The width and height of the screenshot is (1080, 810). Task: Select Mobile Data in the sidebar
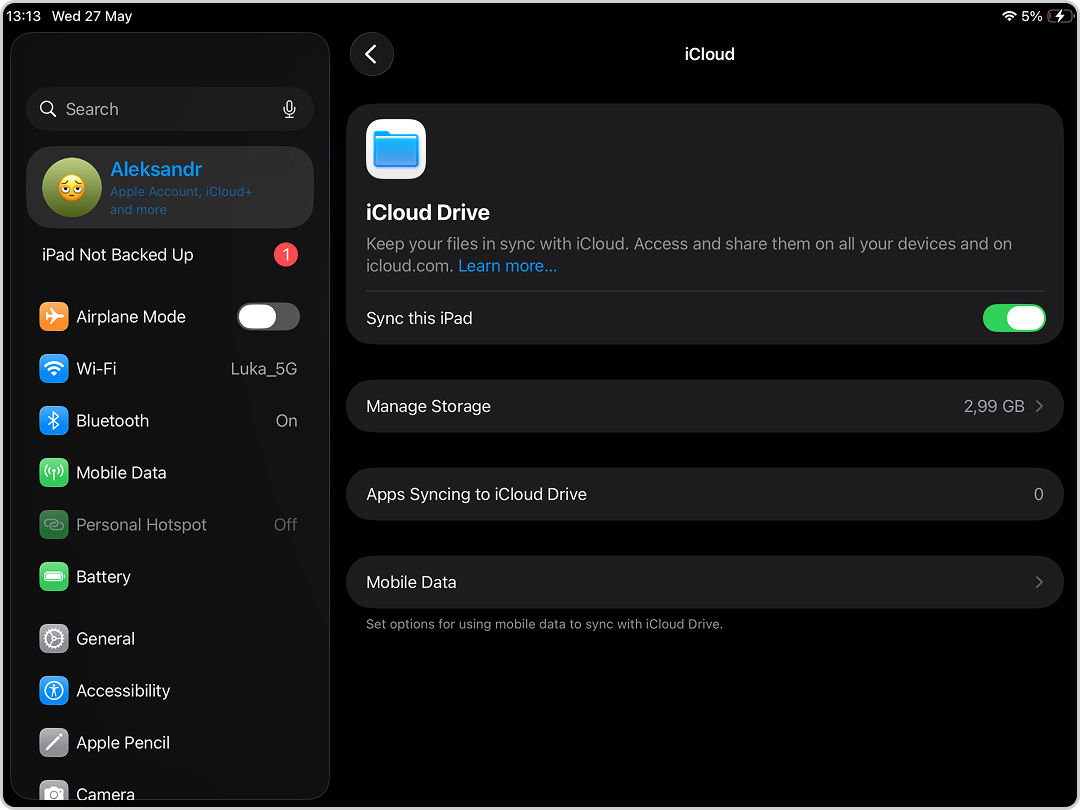(x=169, y=472)
